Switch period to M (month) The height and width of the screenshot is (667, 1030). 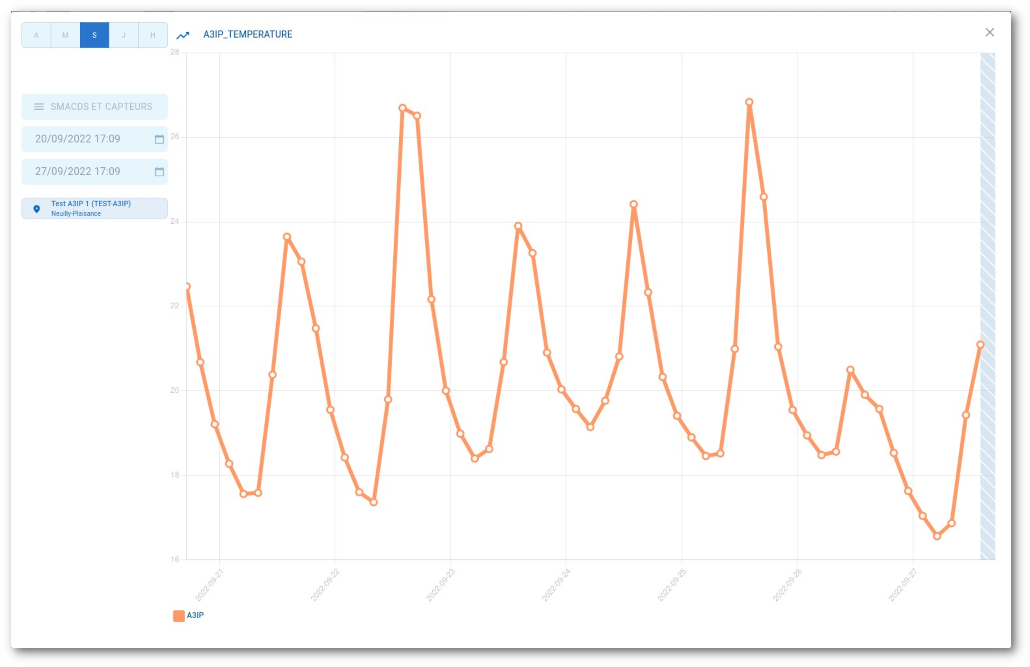pos(65,36)
